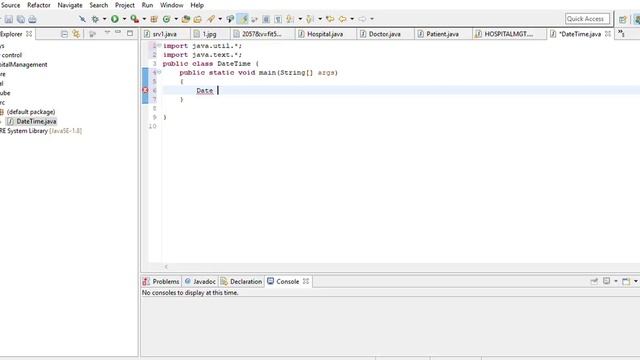
Task: Open the New Java Class dropdown arrow
Action: [176, 19]
